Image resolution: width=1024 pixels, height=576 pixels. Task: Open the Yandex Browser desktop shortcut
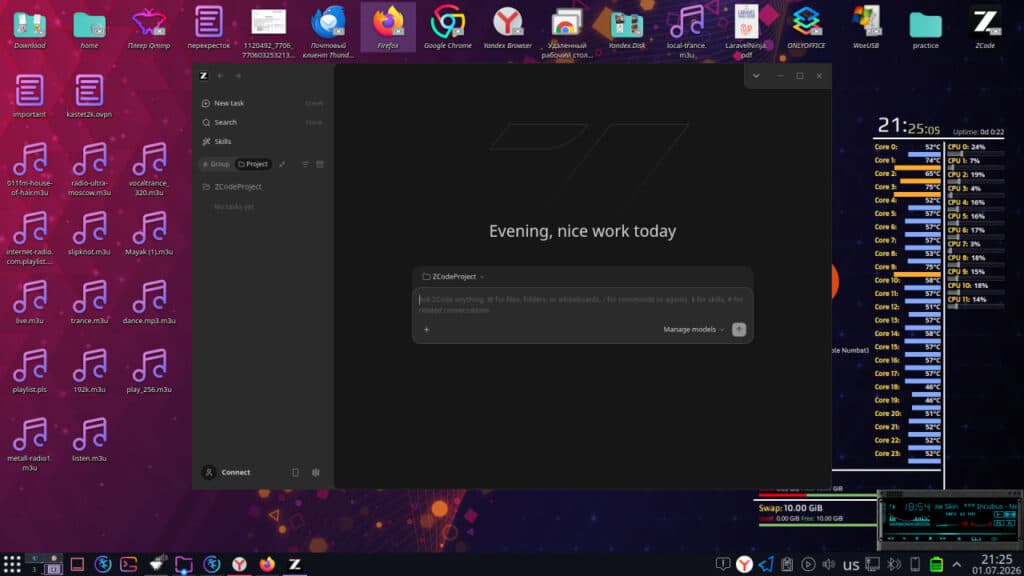(507, 27)
